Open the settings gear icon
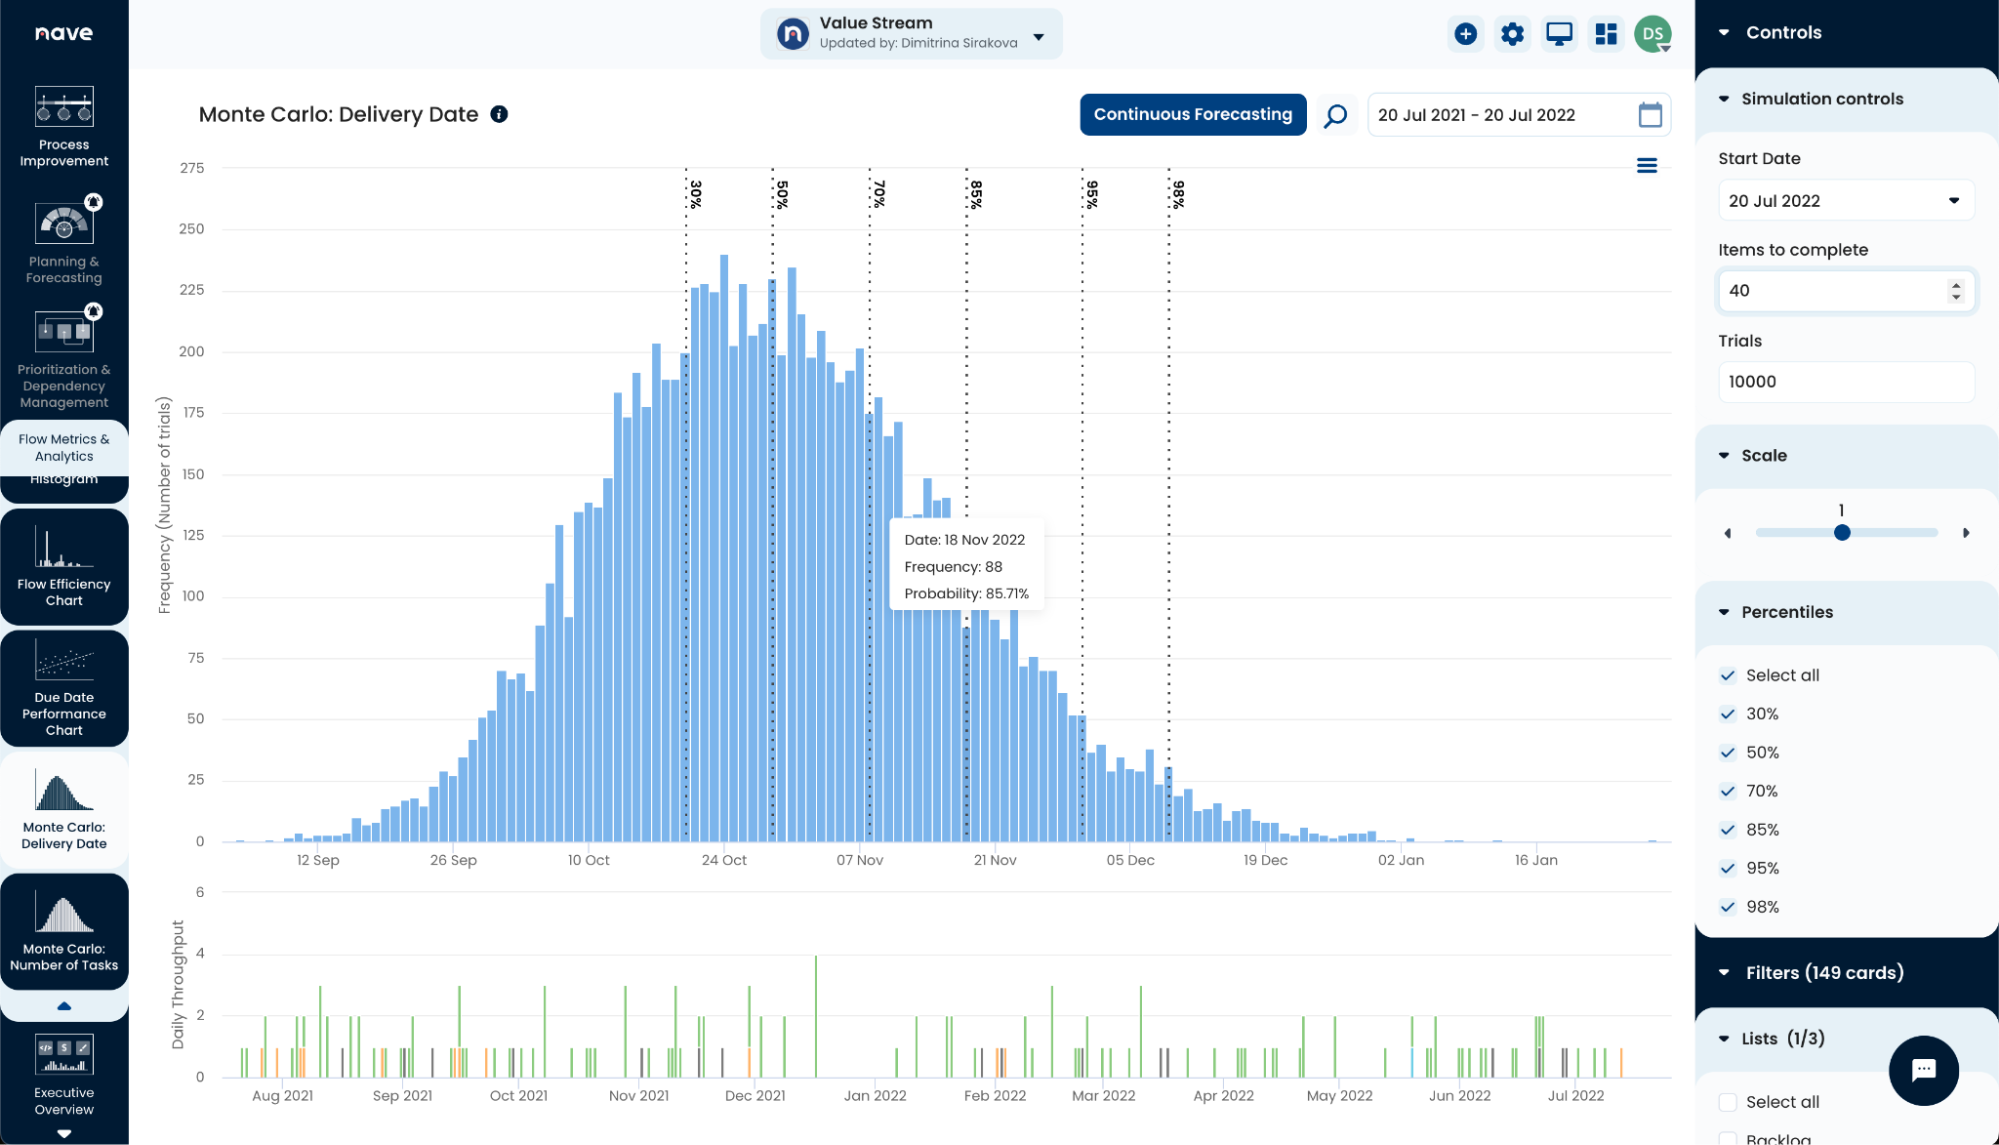Screen dimensions: 1999x1145 [x=1512, y=34]
